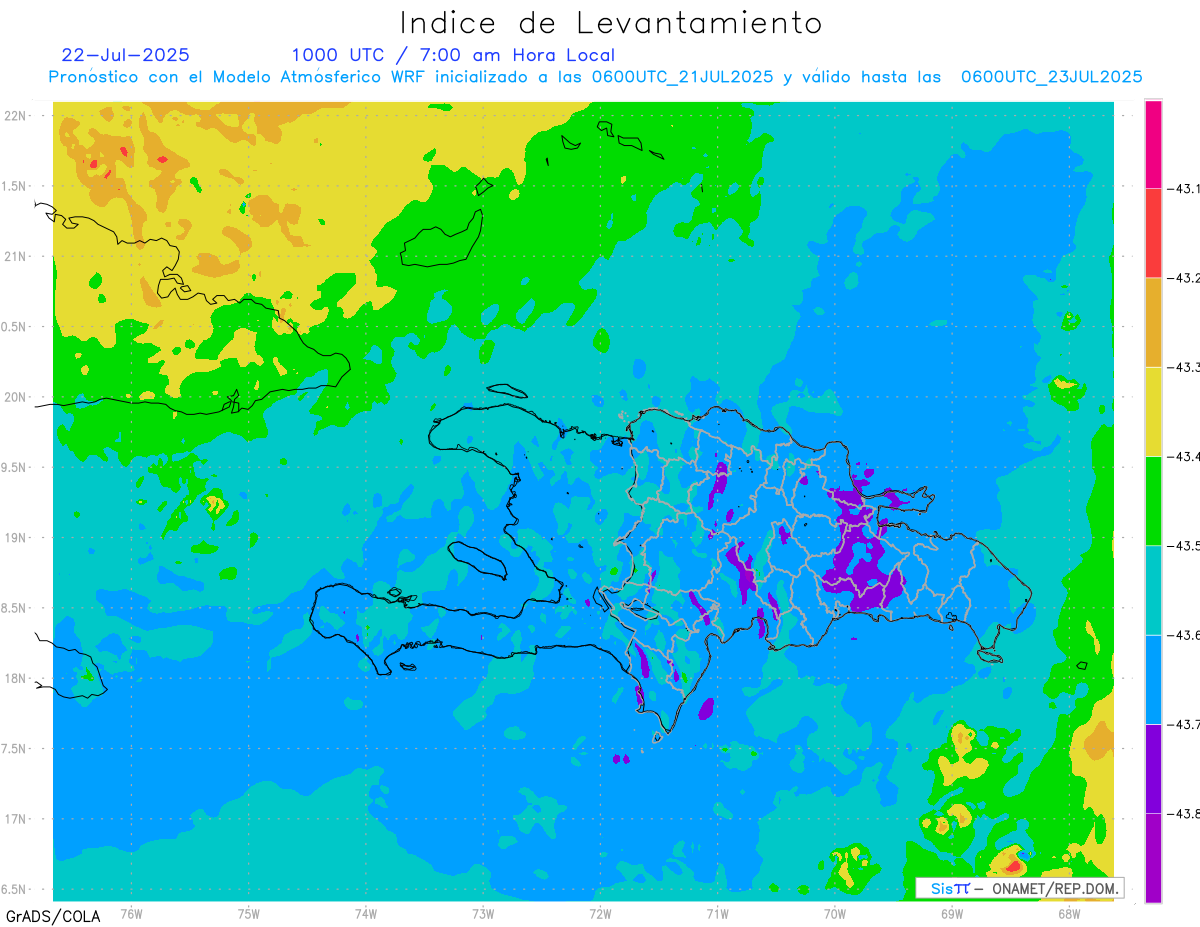
Task: Click the '-43.6' color scale value
Action: pos(1183,635)
